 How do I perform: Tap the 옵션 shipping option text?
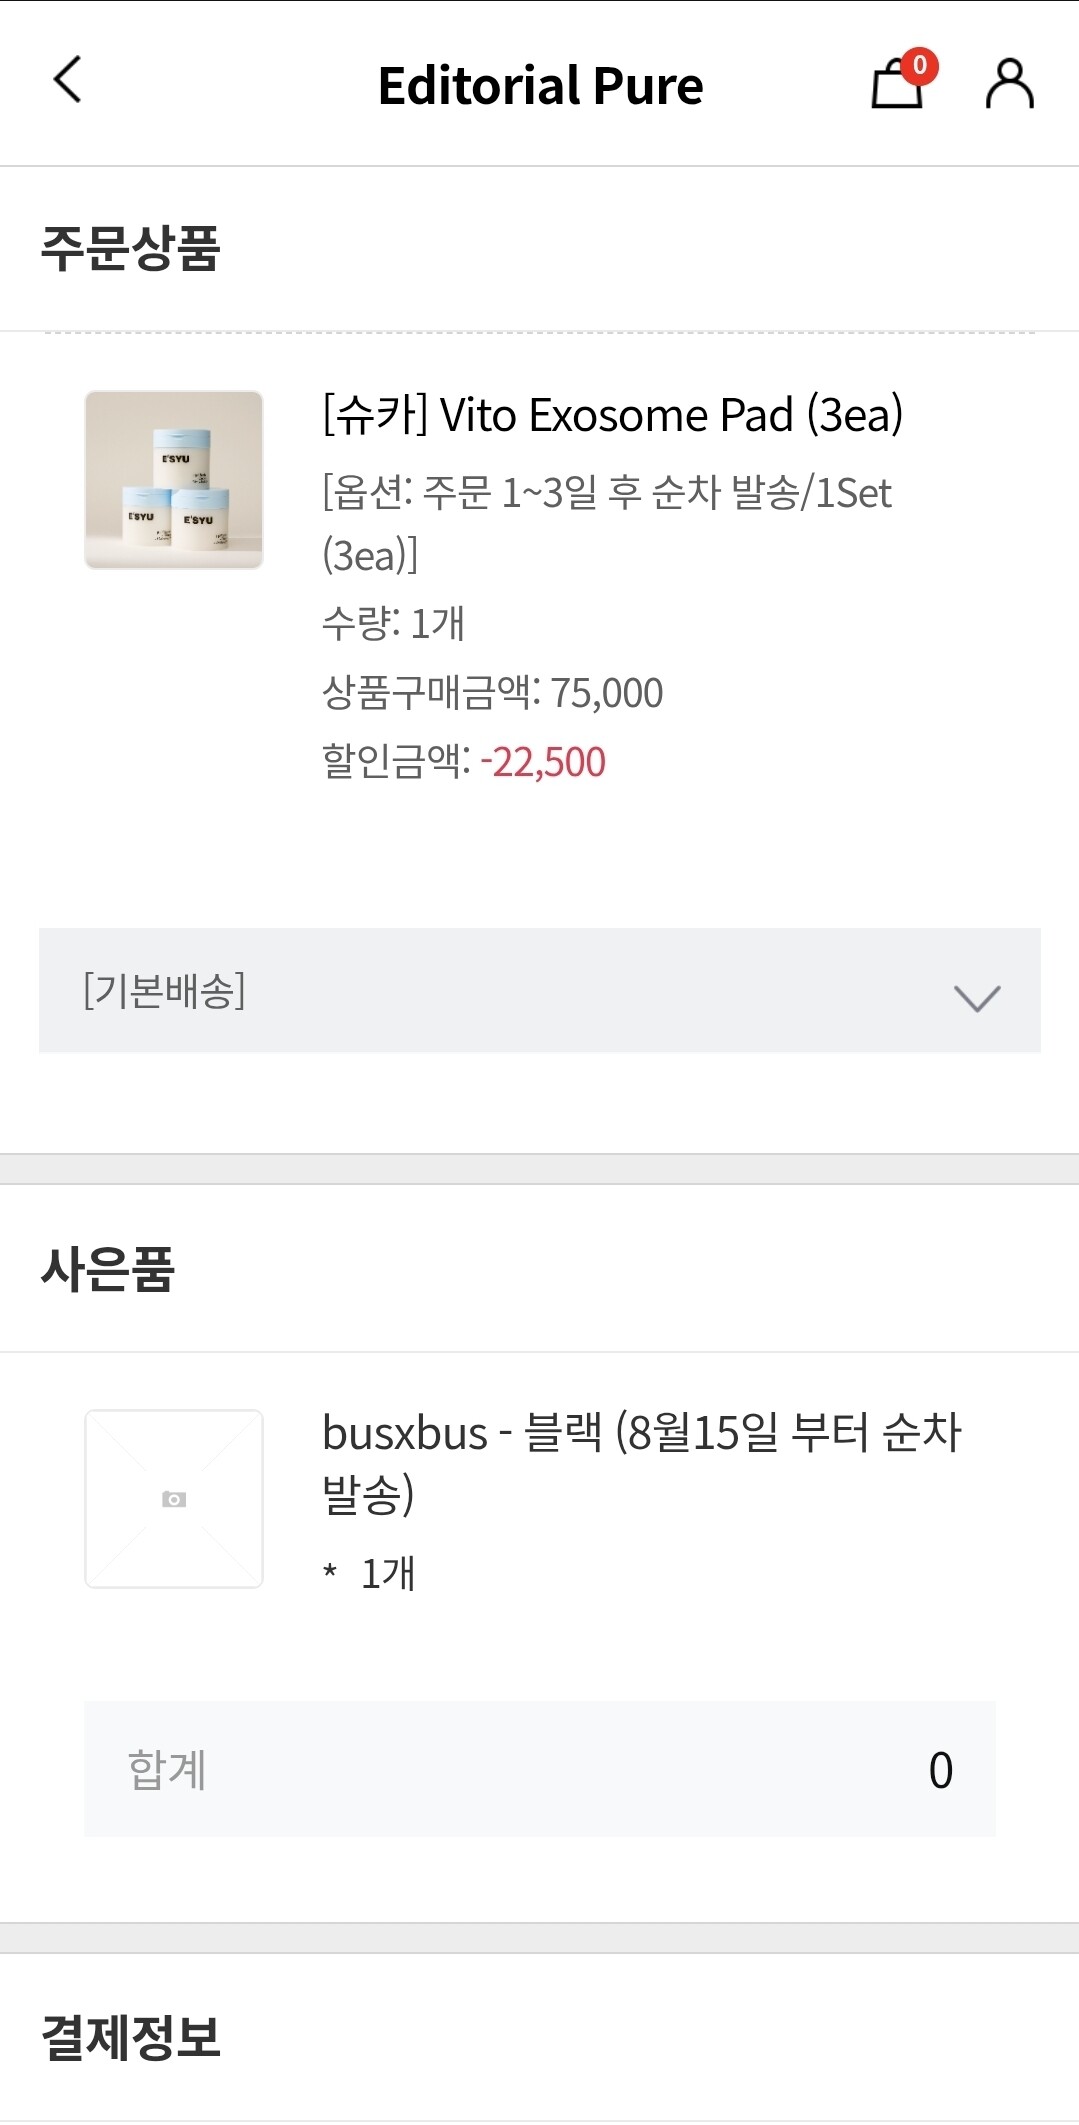pos(606,523)
